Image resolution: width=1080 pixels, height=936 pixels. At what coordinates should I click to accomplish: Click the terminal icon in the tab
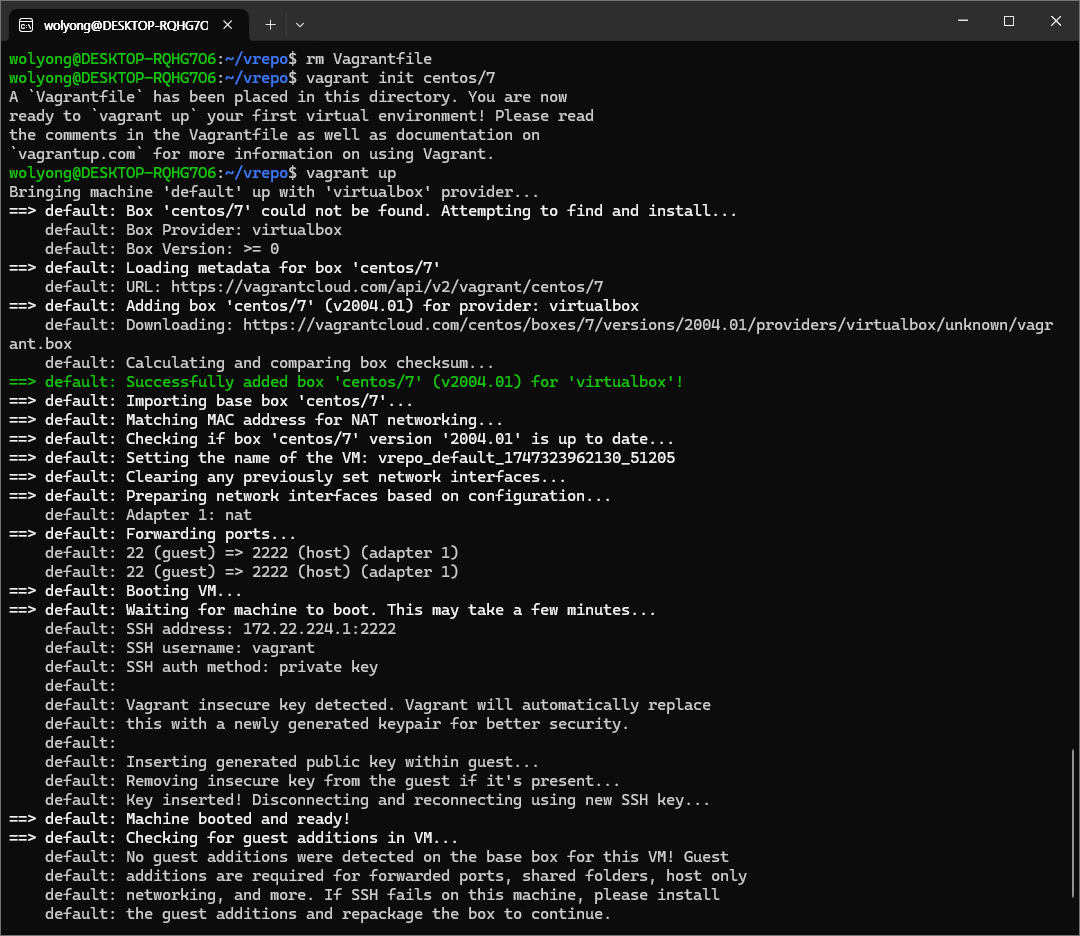(x=26, y=24)
